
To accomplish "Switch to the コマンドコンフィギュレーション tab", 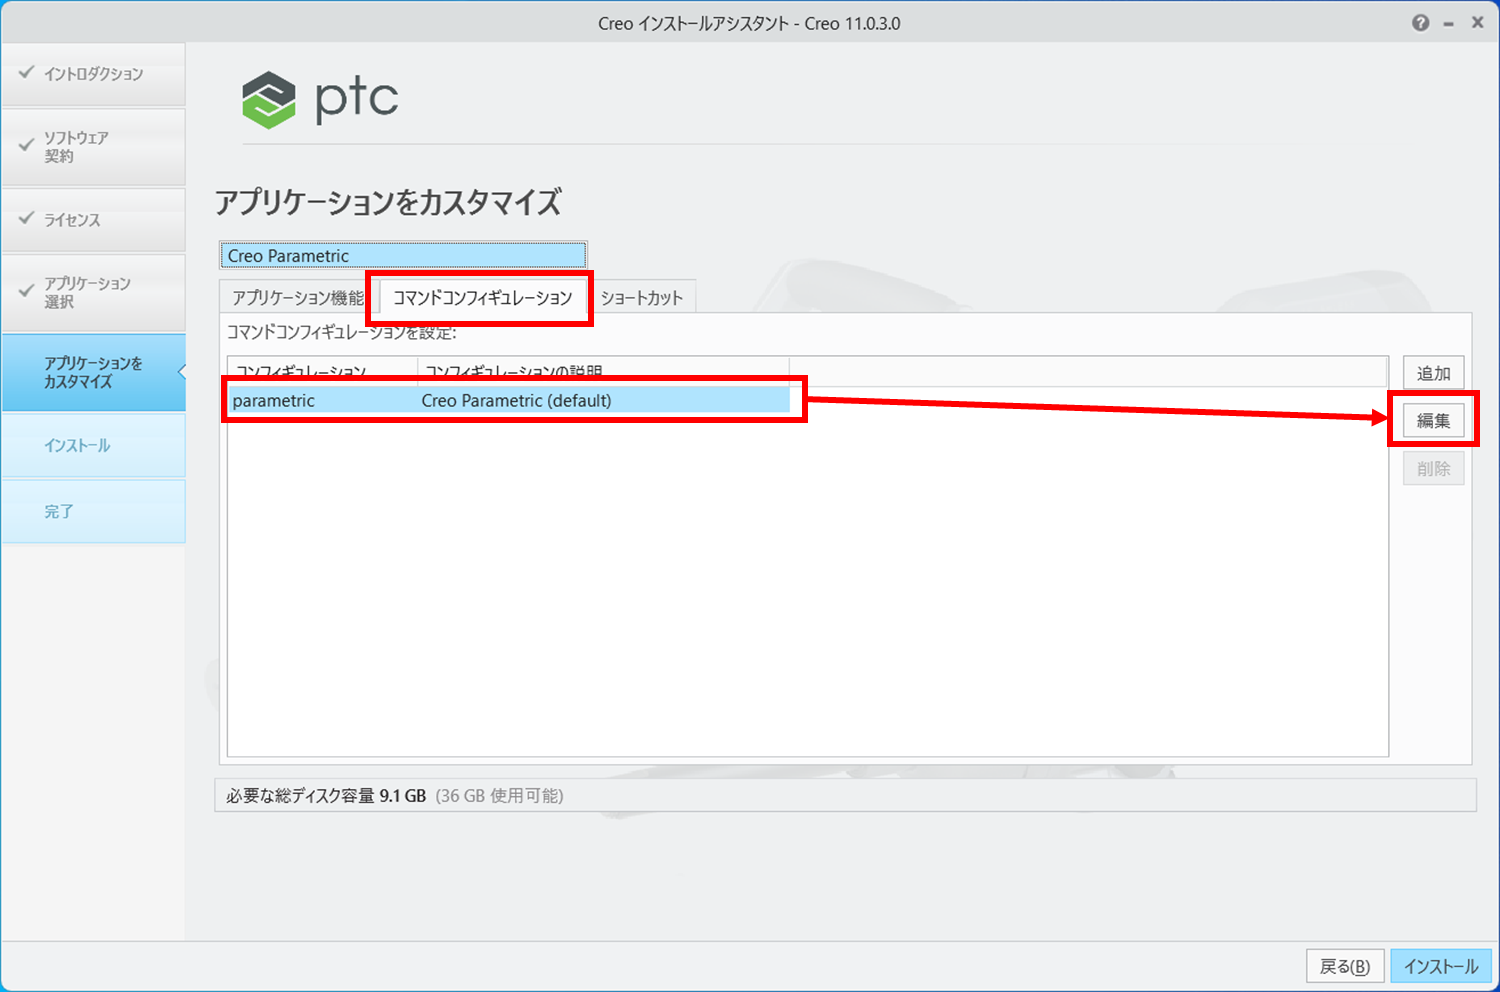I will (x=482, y=298).
